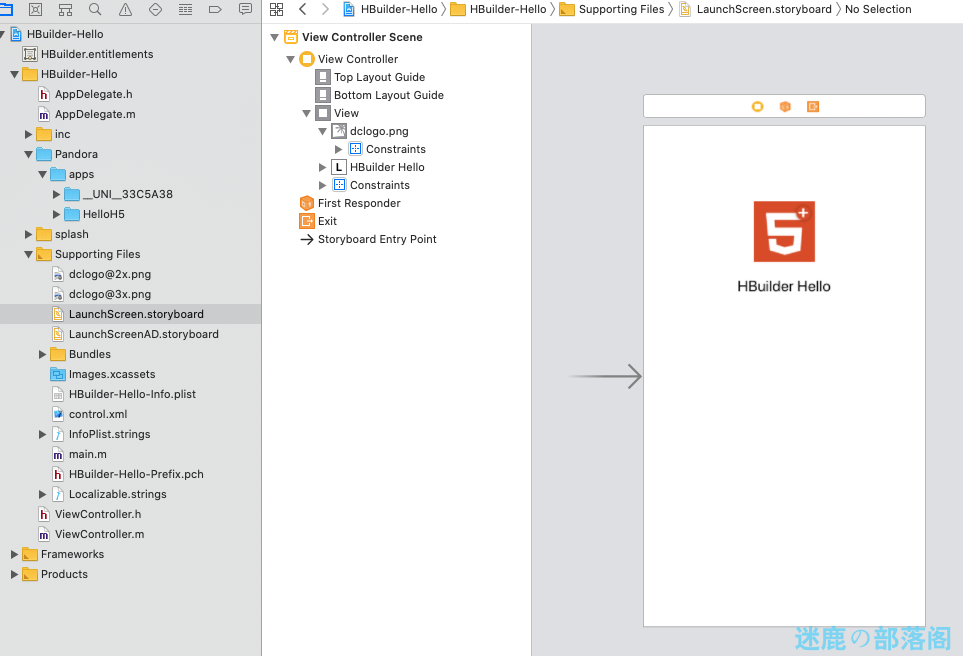Click the Exit dock icon on canvas

coord(813,106)
